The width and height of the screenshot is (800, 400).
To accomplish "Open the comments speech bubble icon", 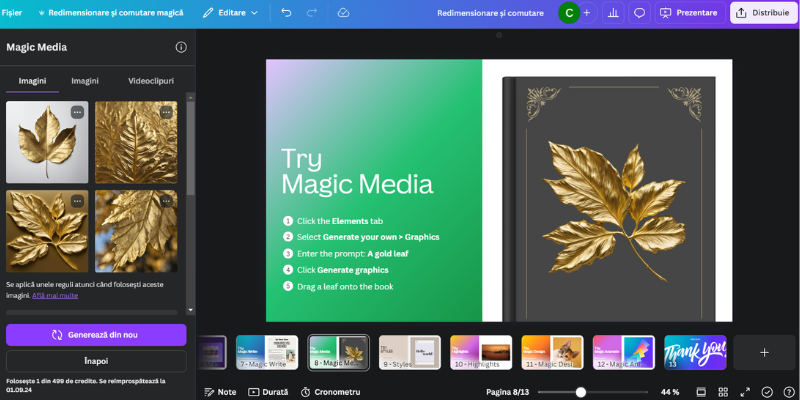I will click(x=639, y=13).
